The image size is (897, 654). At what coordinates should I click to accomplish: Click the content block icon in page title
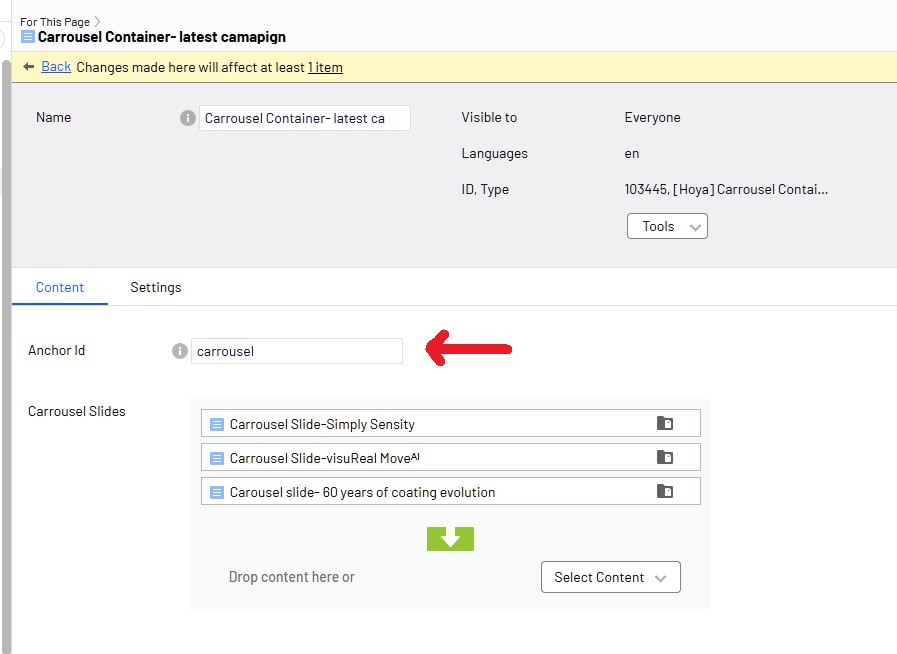[x=28, y=37]
